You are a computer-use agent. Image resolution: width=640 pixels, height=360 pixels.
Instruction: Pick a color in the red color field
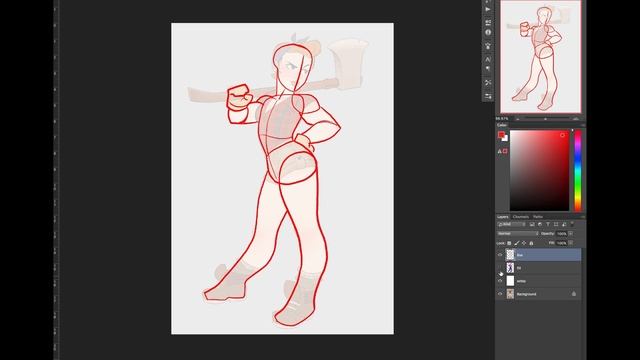click(x=540, y=171)
